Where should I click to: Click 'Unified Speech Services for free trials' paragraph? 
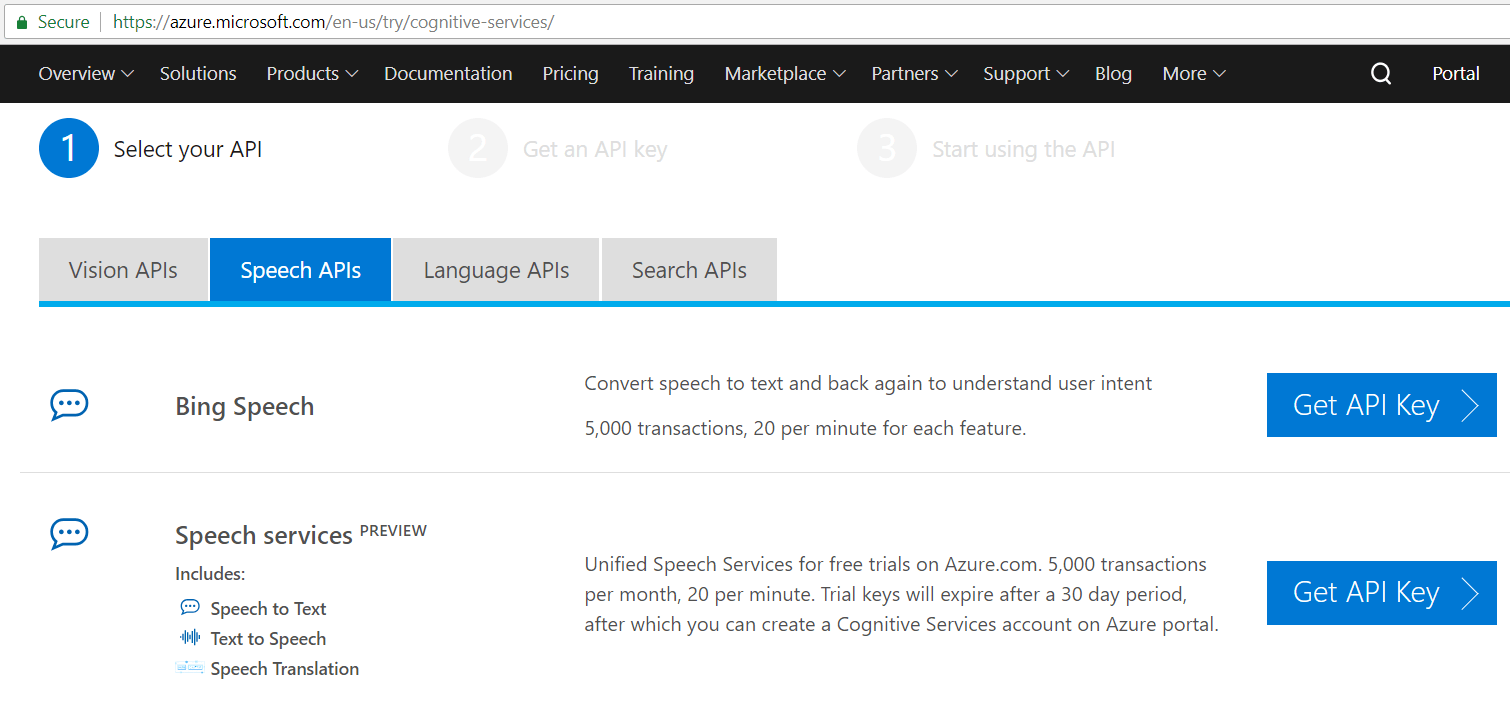click(x=901, y=595)
